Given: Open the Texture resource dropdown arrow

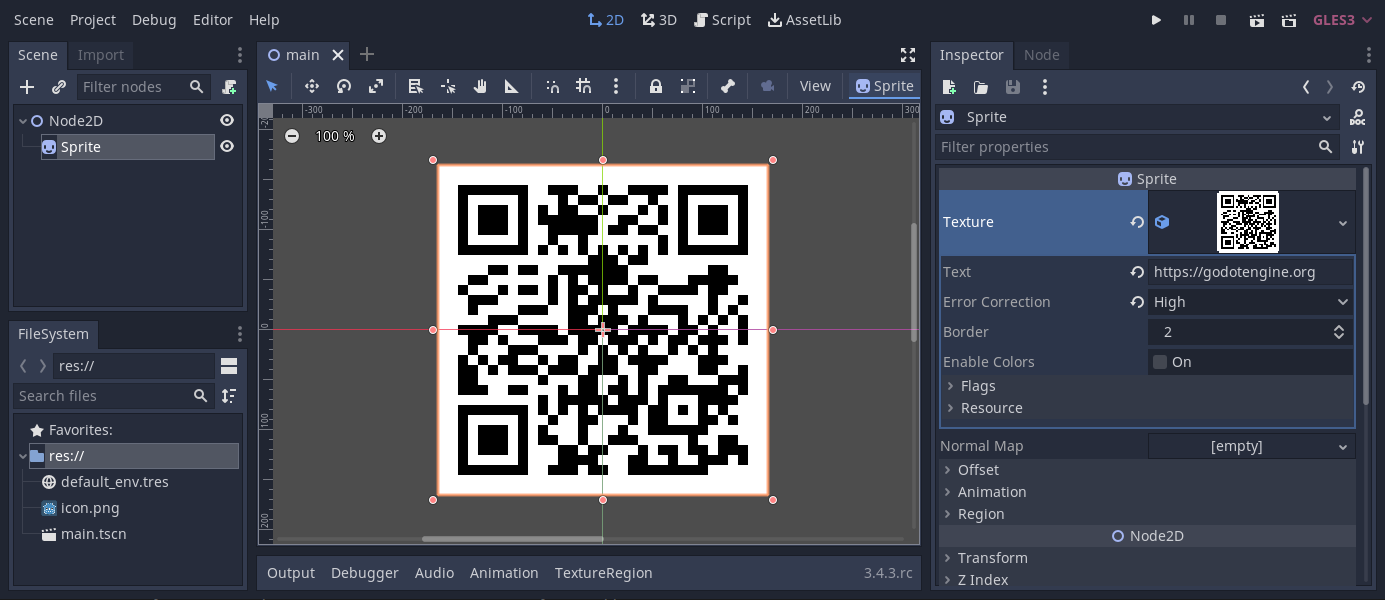Looking at the screenshot, I should [1343, 223].
